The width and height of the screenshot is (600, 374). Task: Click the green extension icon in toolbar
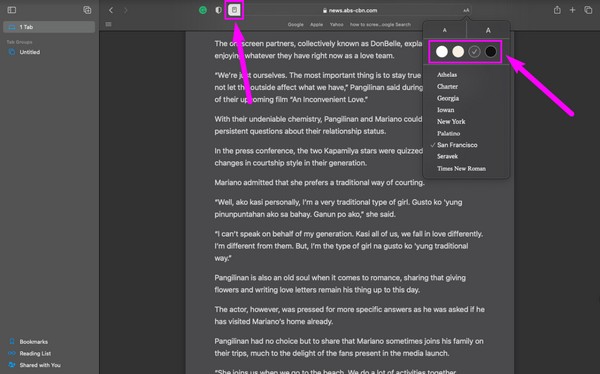[203, 10]
